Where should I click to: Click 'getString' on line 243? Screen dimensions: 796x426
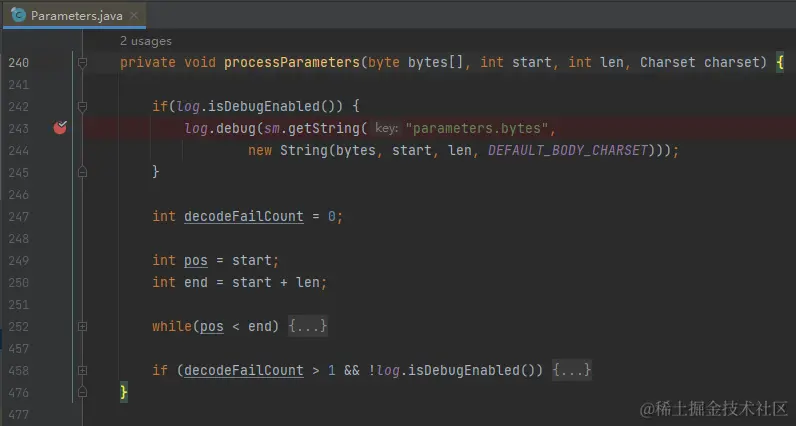pyautogui.click(x=324, y=128)
